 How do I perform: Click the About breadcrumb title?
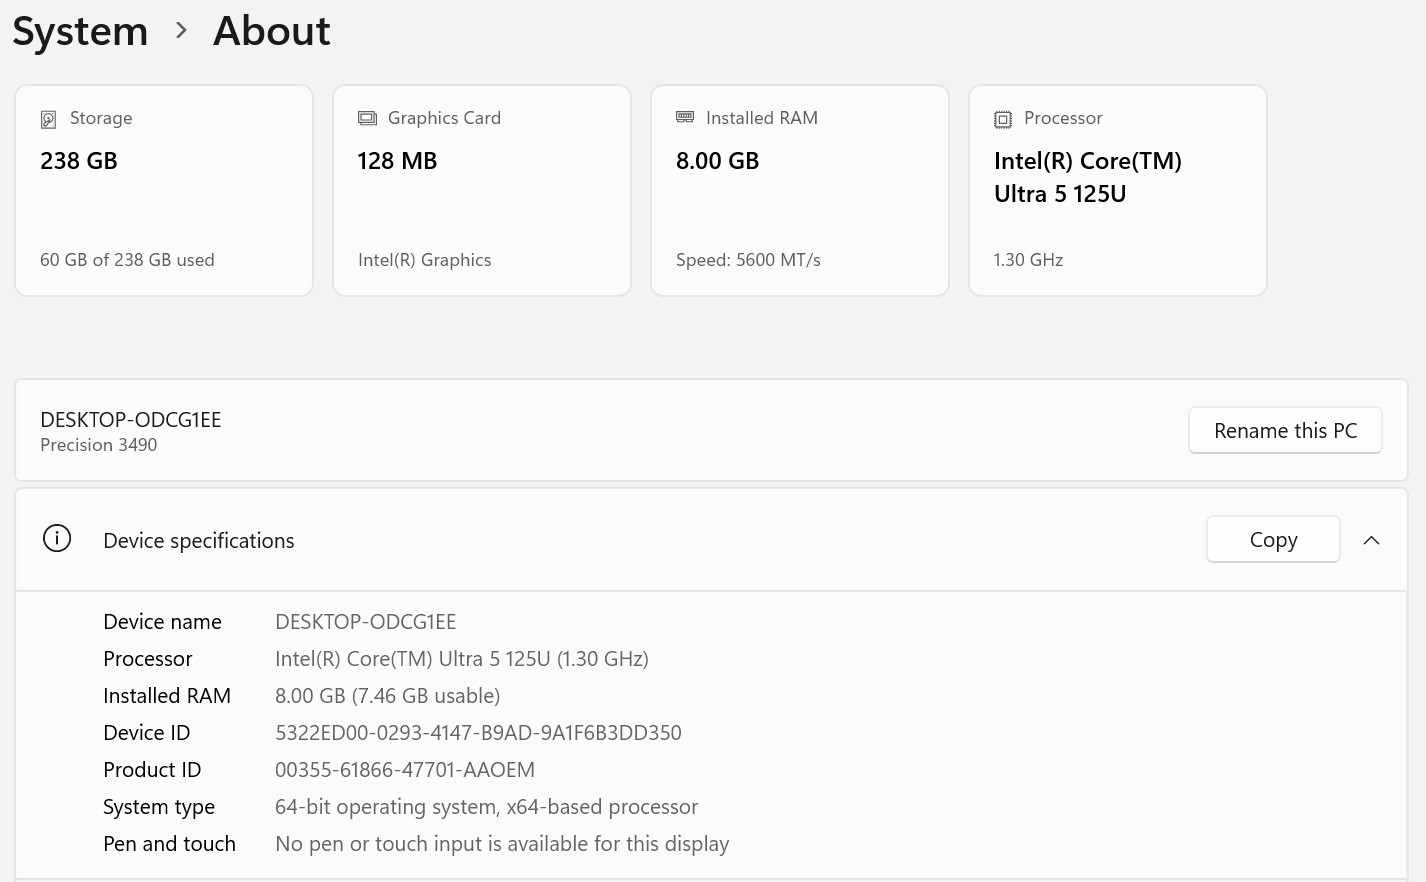(271, 31)
